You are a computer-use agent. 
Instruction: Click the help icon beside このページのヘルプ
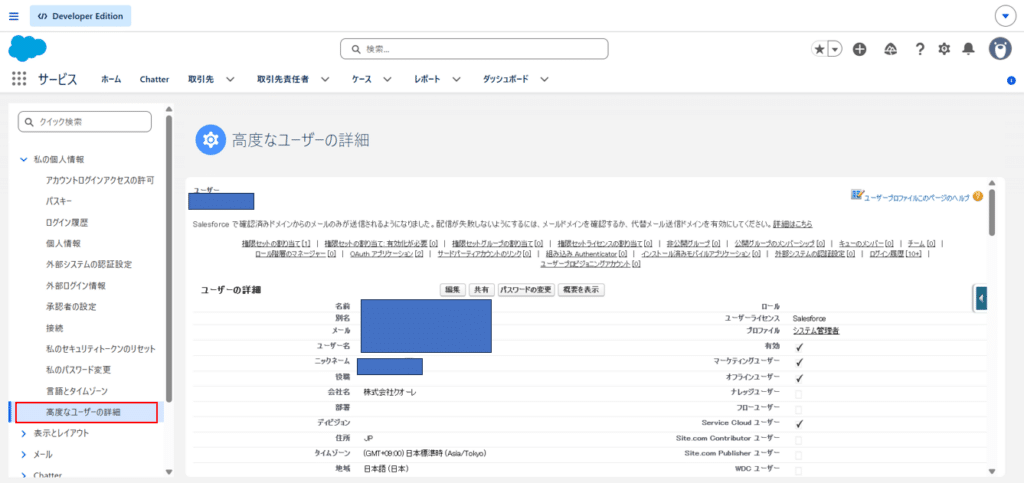coord(978,195)
